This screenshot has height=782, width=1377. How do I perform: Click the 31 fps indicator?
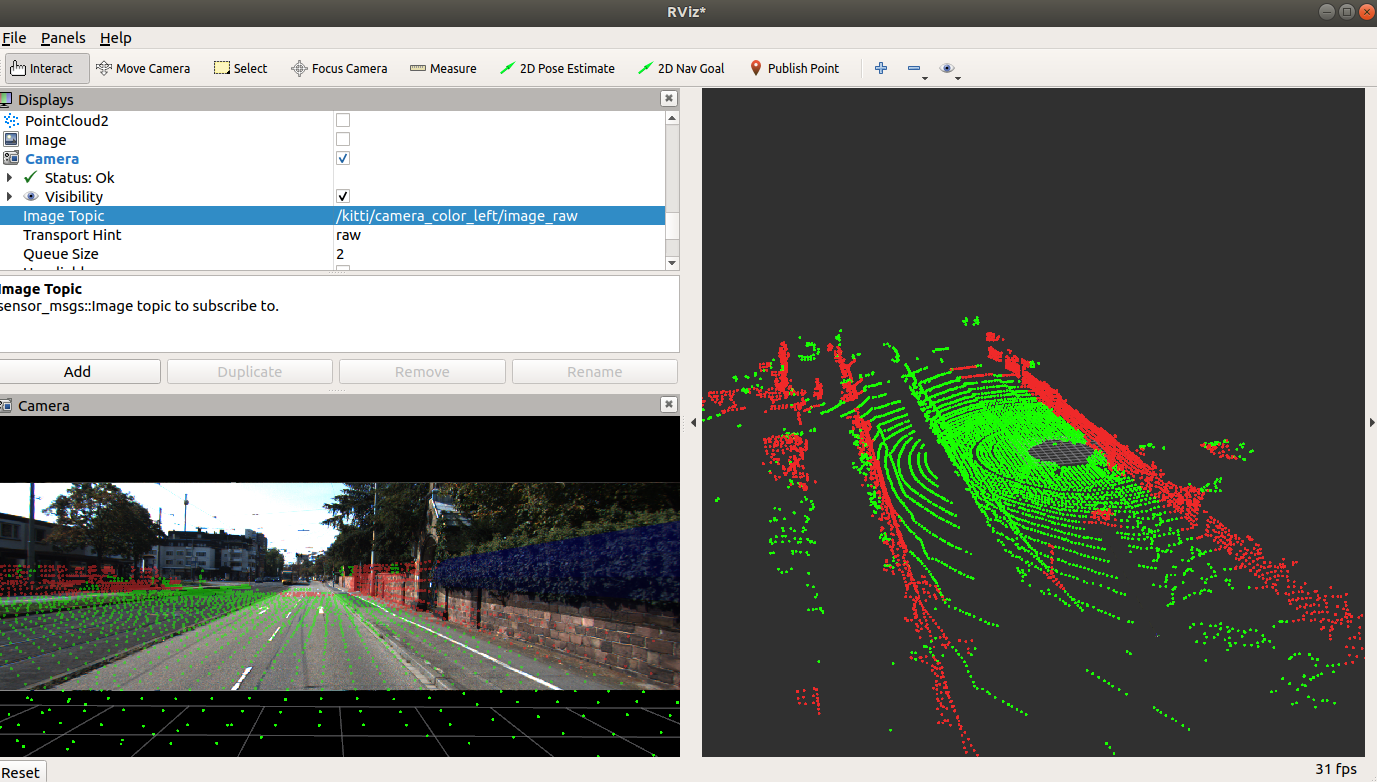pos(1336,769)
